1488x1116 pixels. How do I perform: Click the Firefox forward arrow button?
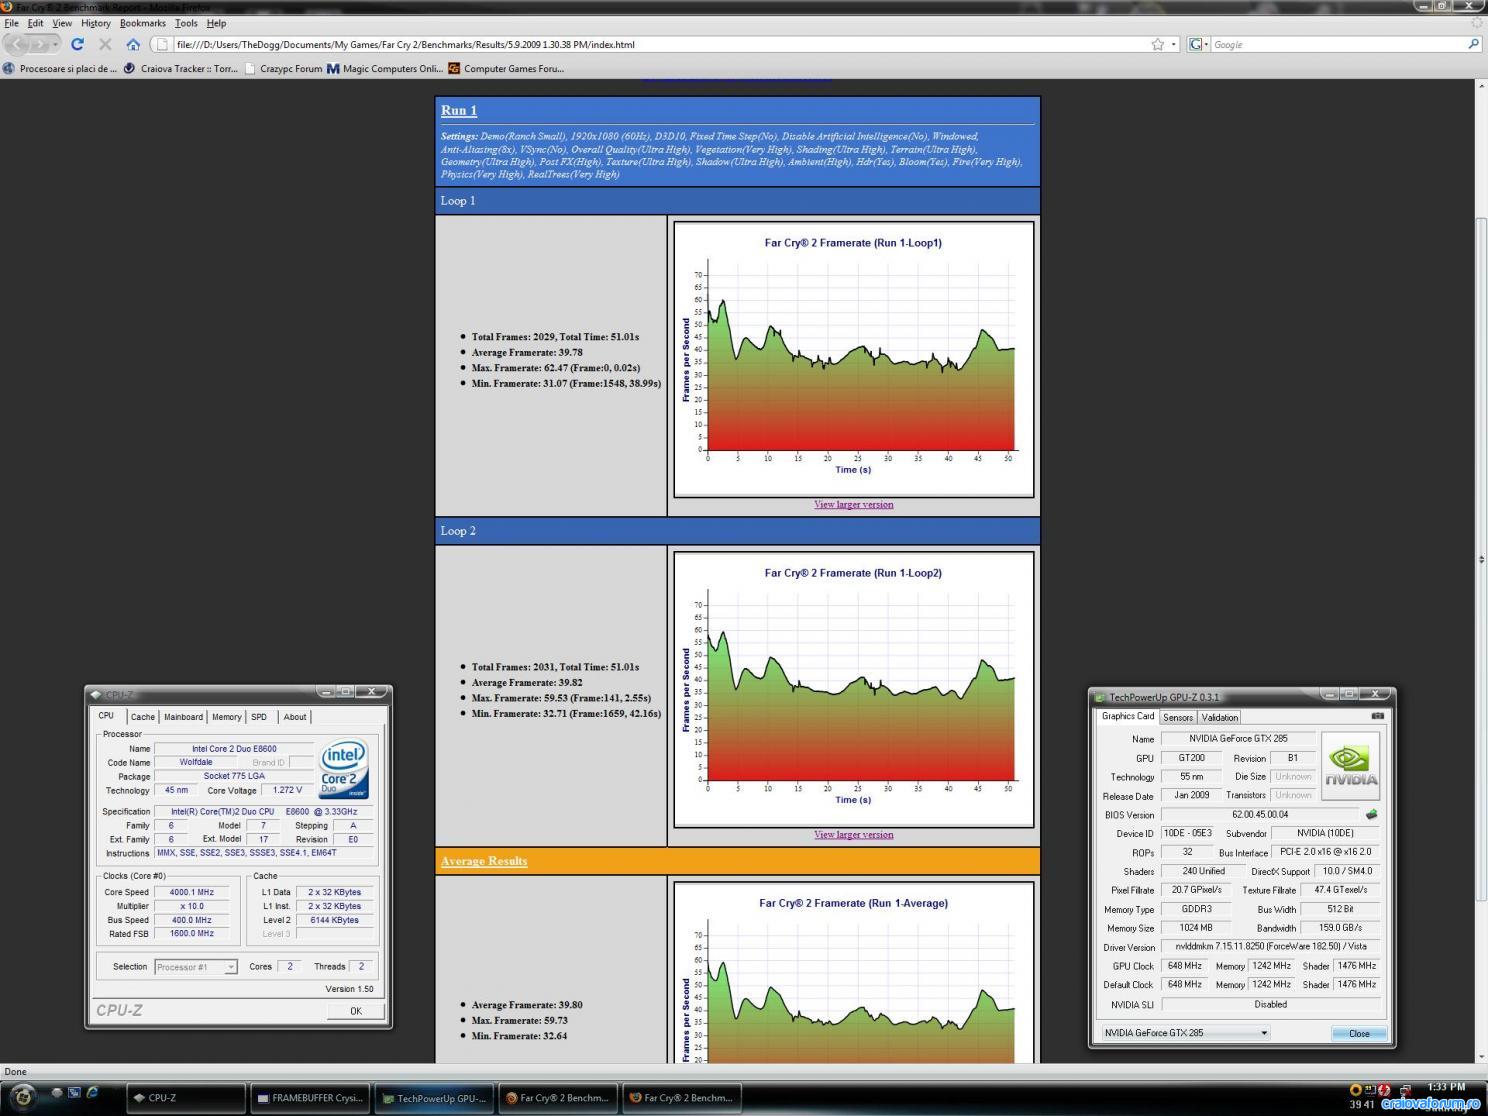(40, 44)
